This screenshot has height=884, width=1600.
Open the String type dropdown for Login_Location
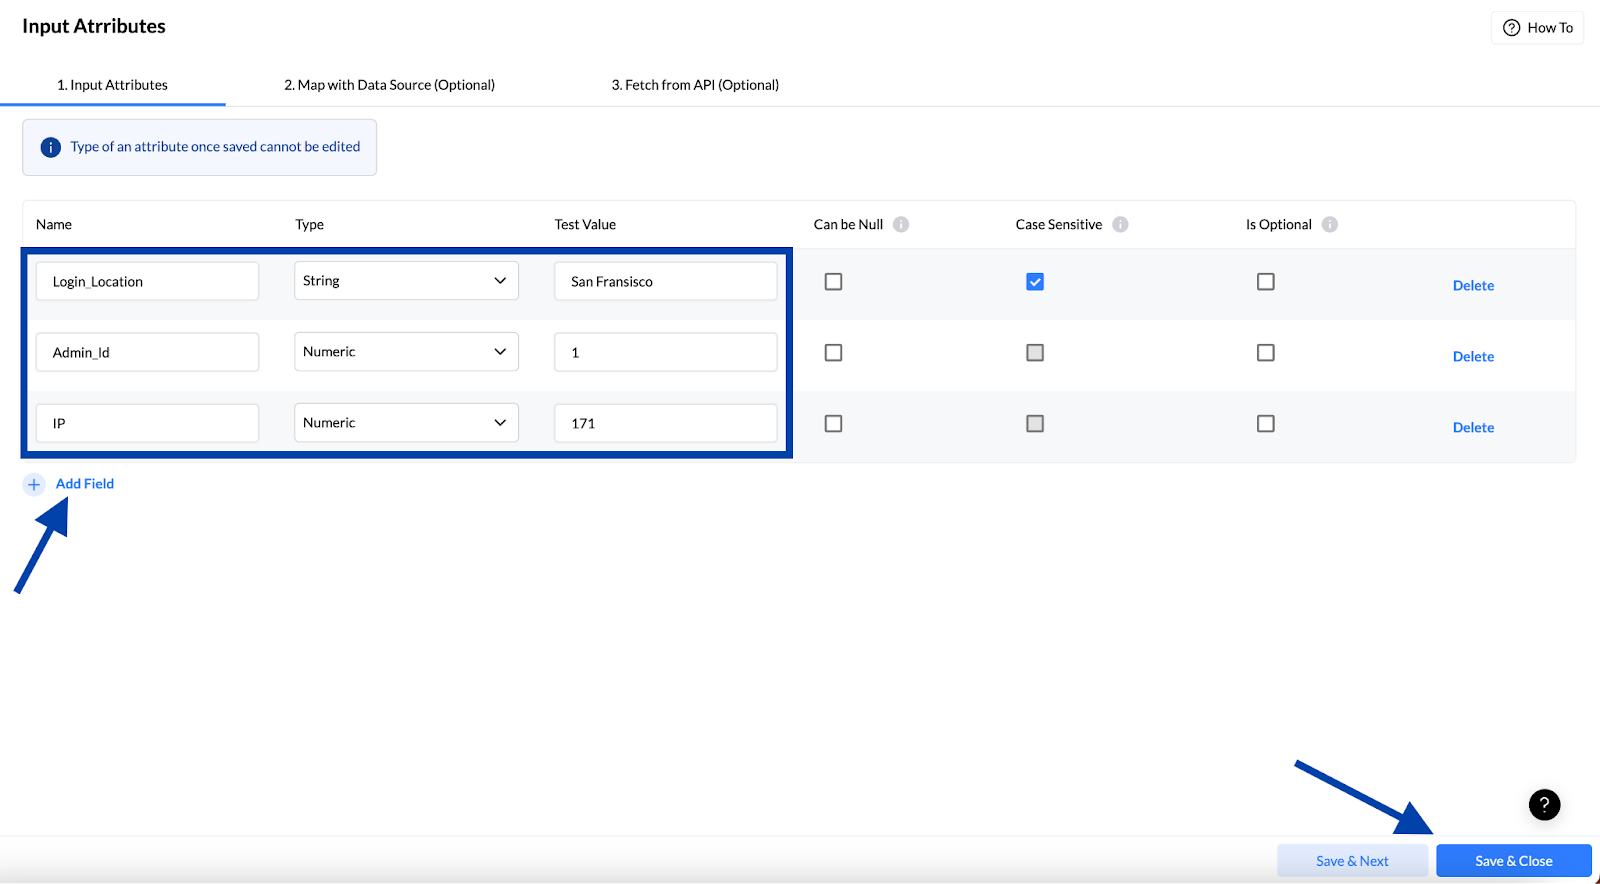click(x=406, y=281)
